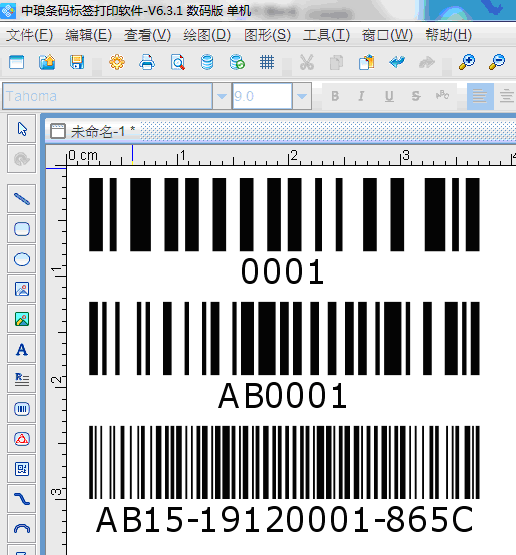The width and height of the screenshot is (516, 555).
Task: Select the rich text paragraph tool
Action: click(22, 379)
